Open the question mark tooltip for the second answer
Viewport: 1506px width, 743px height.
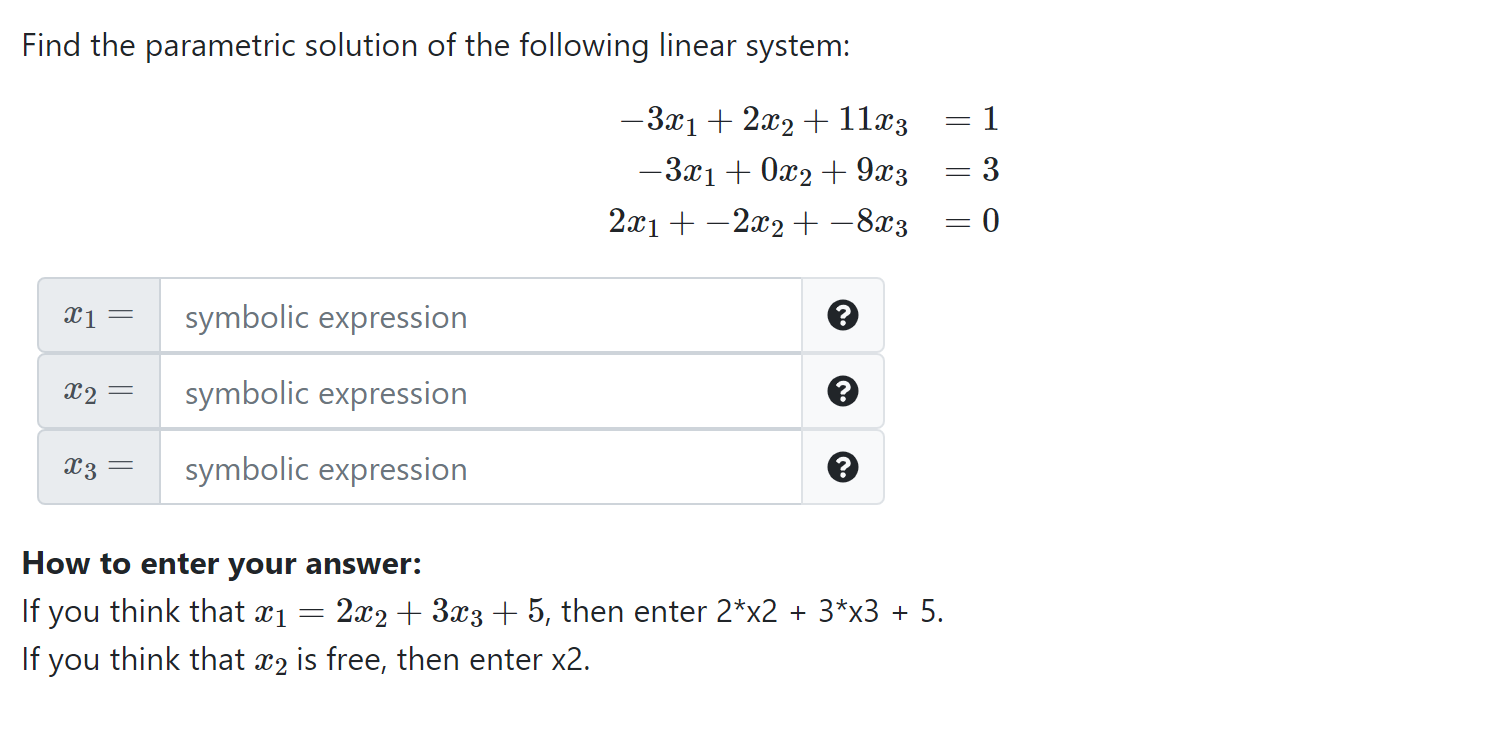pos(843,391)
